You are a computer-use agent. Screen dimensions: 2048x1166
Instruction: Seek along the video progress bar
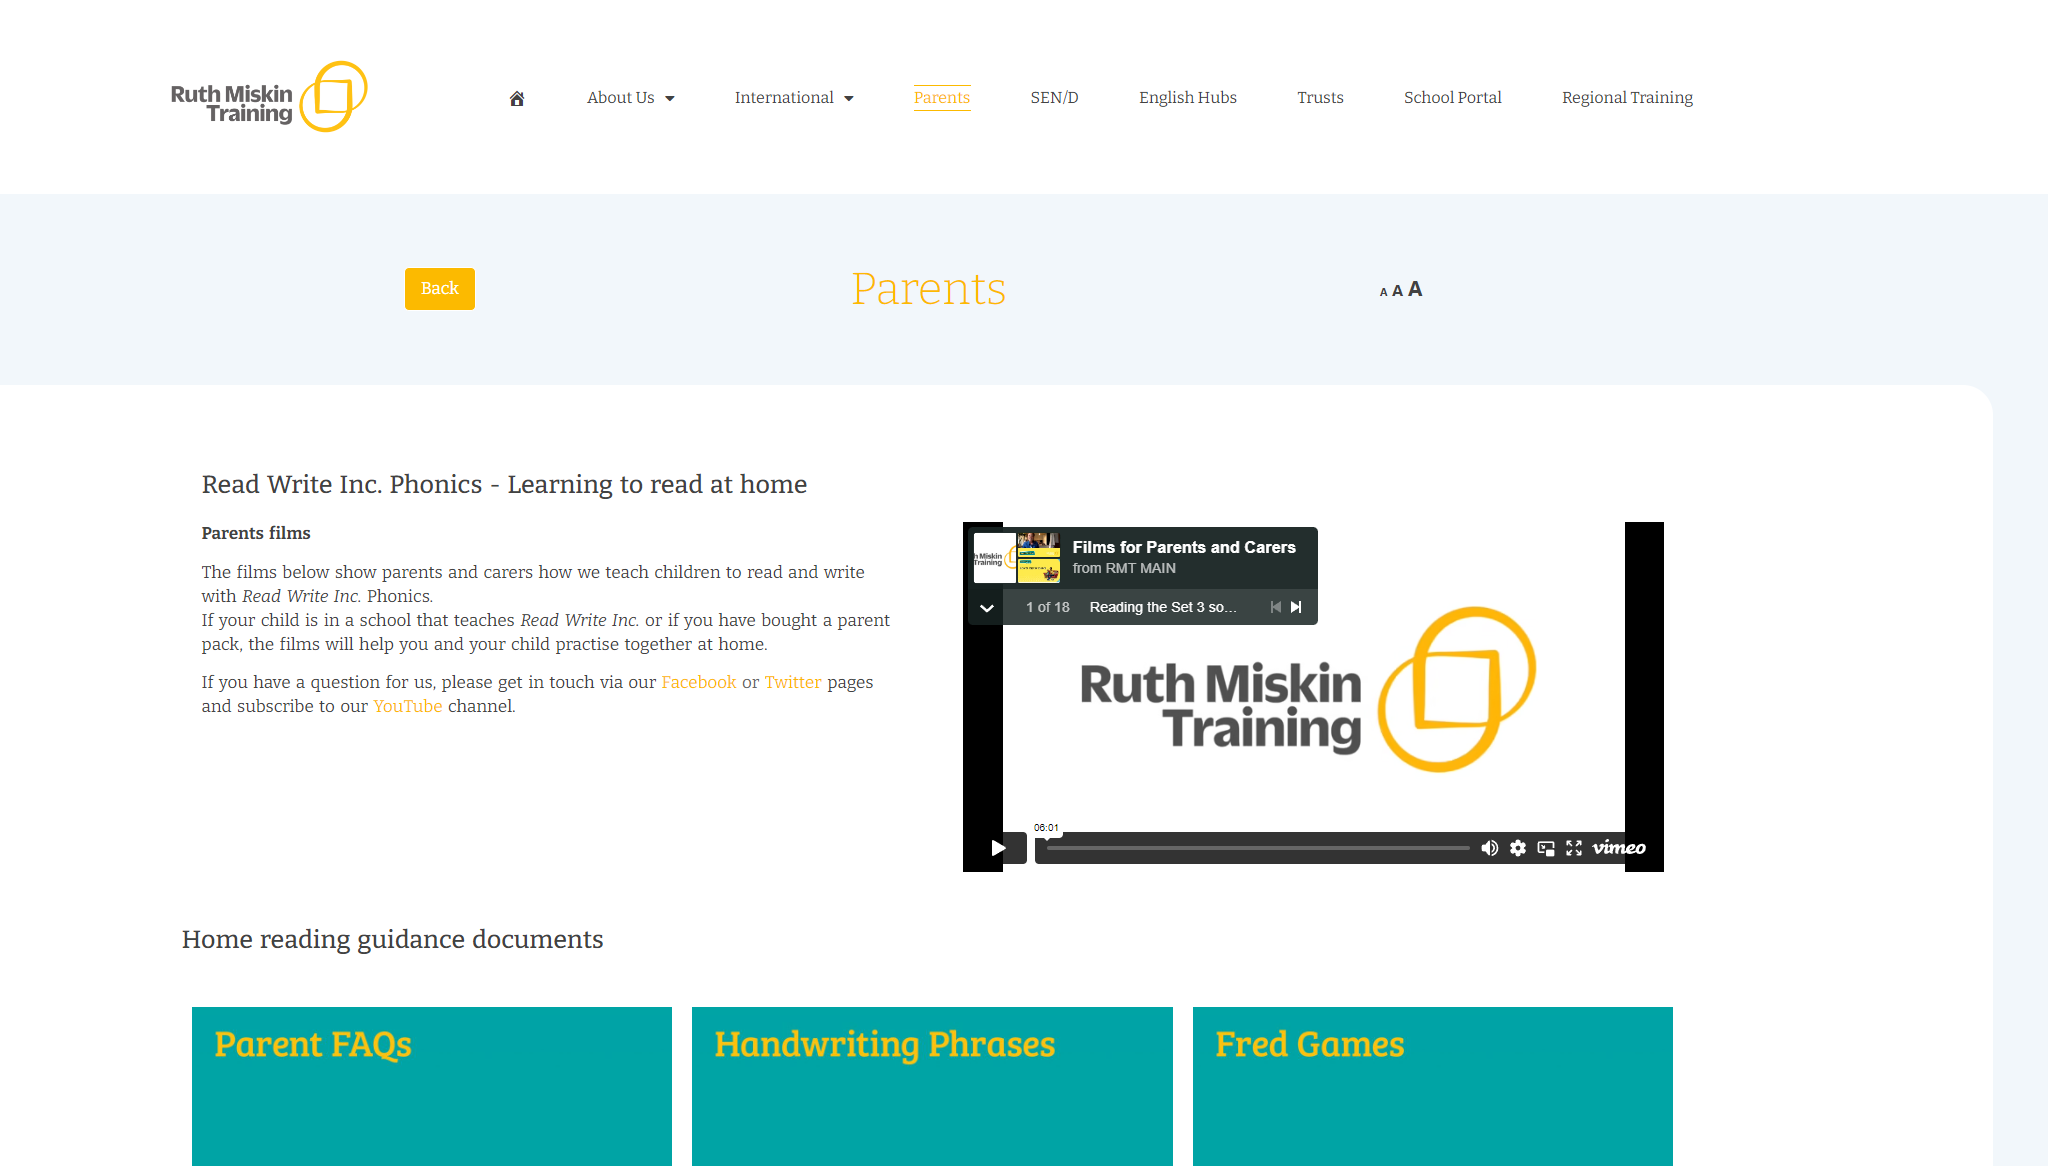(x=1257, y=848)
